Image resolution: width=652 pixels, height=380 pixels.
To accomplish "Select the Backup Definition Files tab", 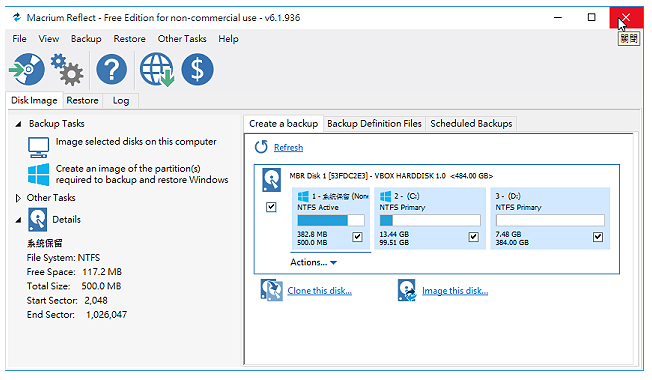I will (x=374, y=123).
